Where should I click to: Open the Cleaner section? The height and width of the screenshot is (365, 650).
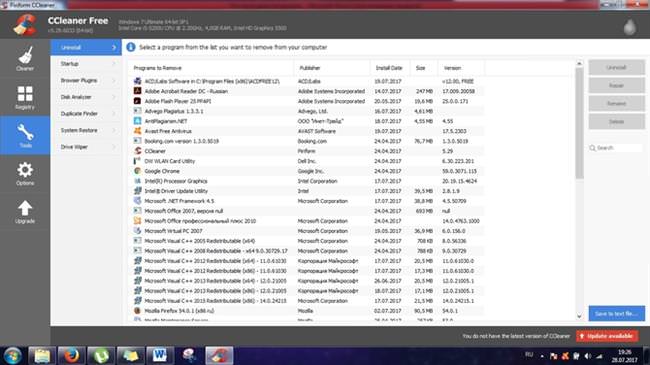tap(25, 58)
